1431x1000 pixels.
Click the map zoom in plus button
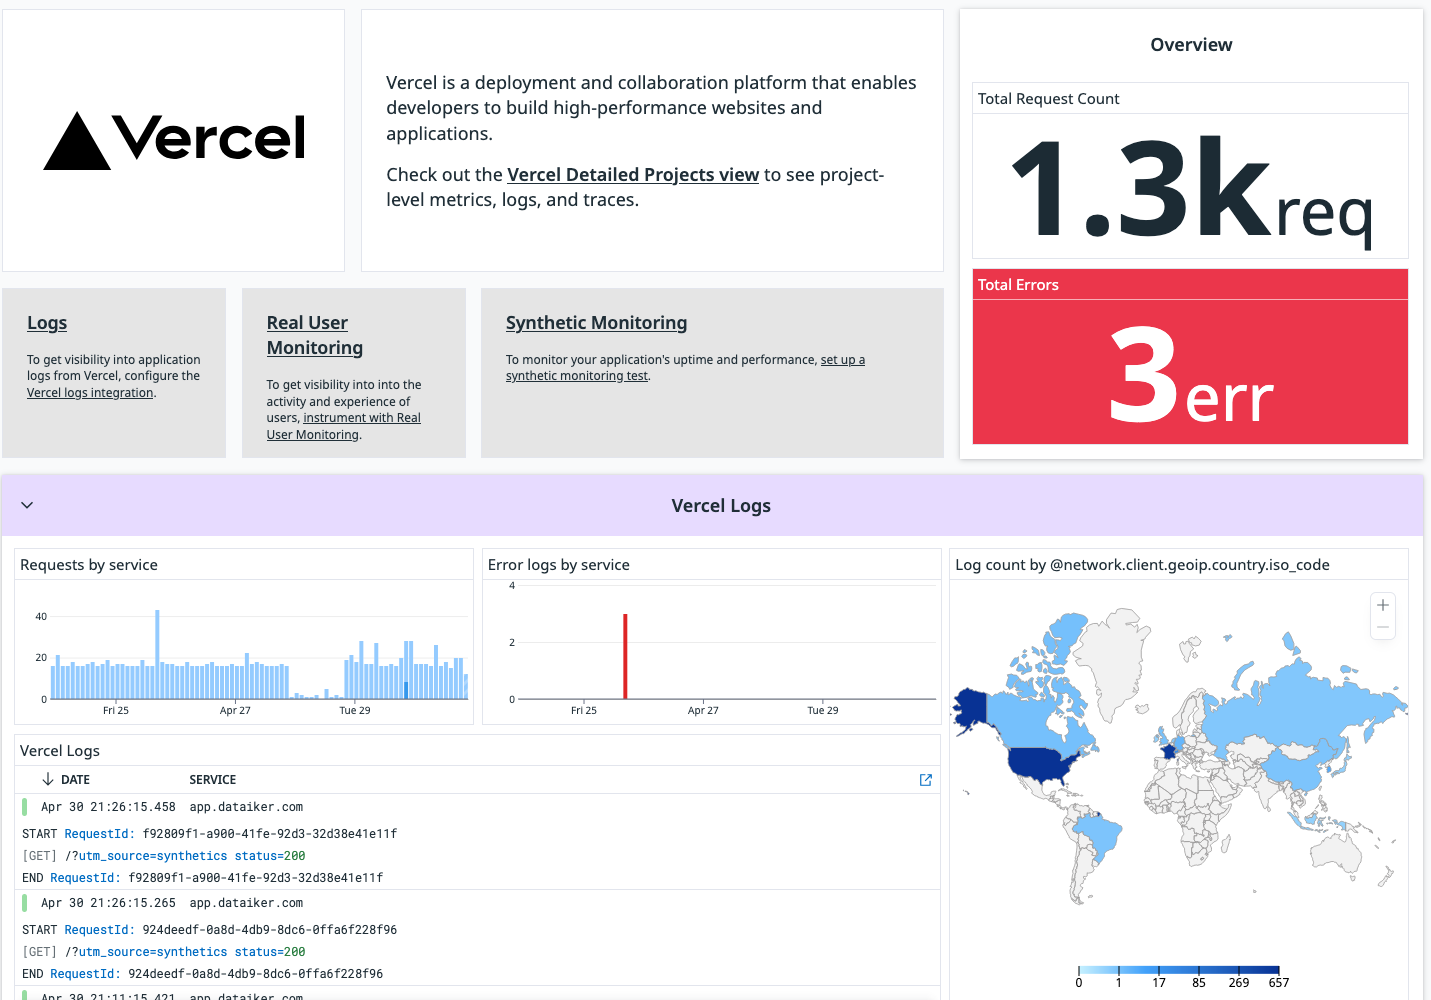click(x=1383, y=605)
